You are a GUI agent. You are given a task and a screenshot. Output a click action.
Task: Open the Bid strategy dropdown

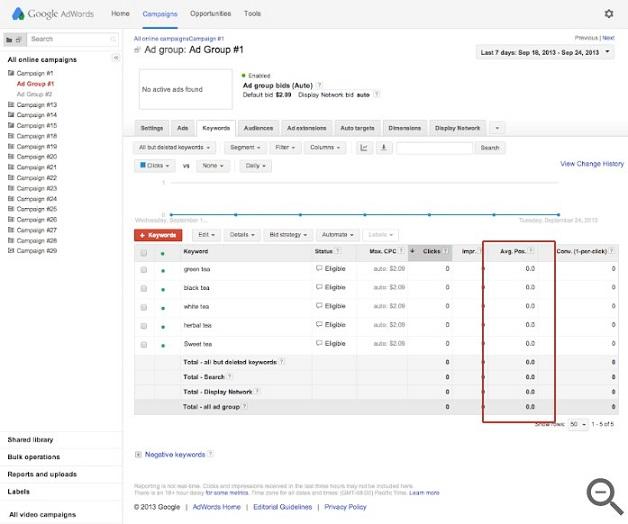(288, 235)
